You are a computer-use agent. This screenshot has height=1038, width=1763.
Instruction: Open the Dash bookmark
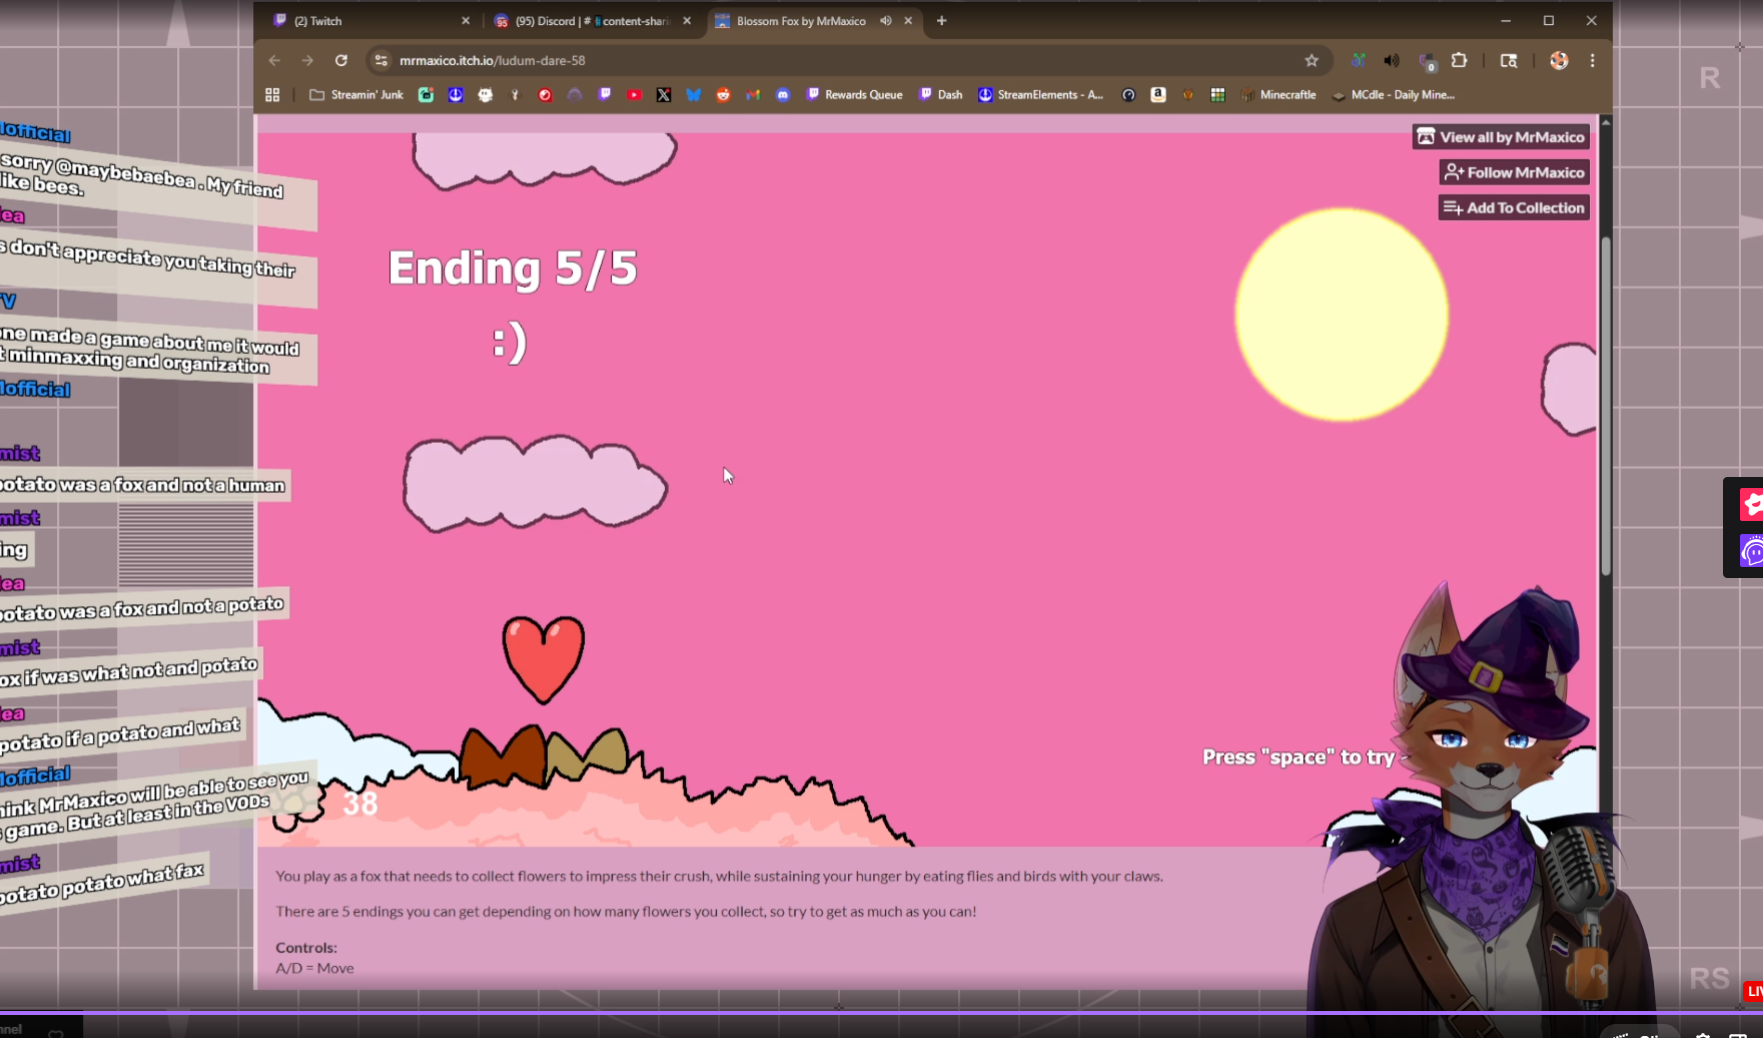941,95
